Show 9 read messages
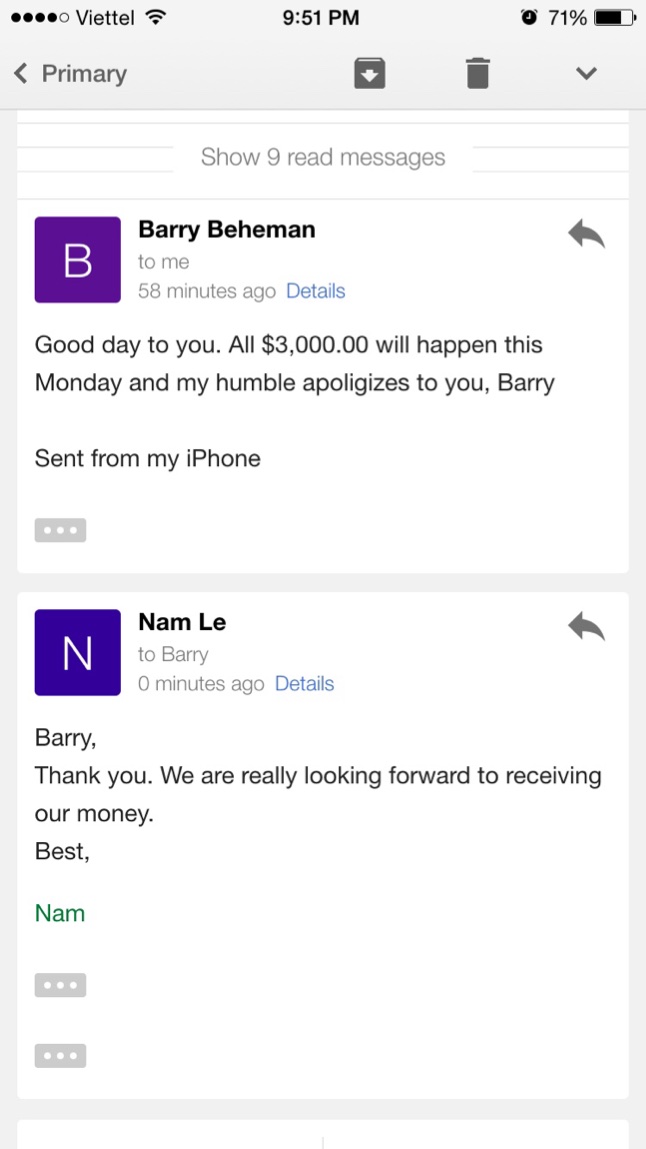Viewport: 646px width, 1149px height. (322, 157)
